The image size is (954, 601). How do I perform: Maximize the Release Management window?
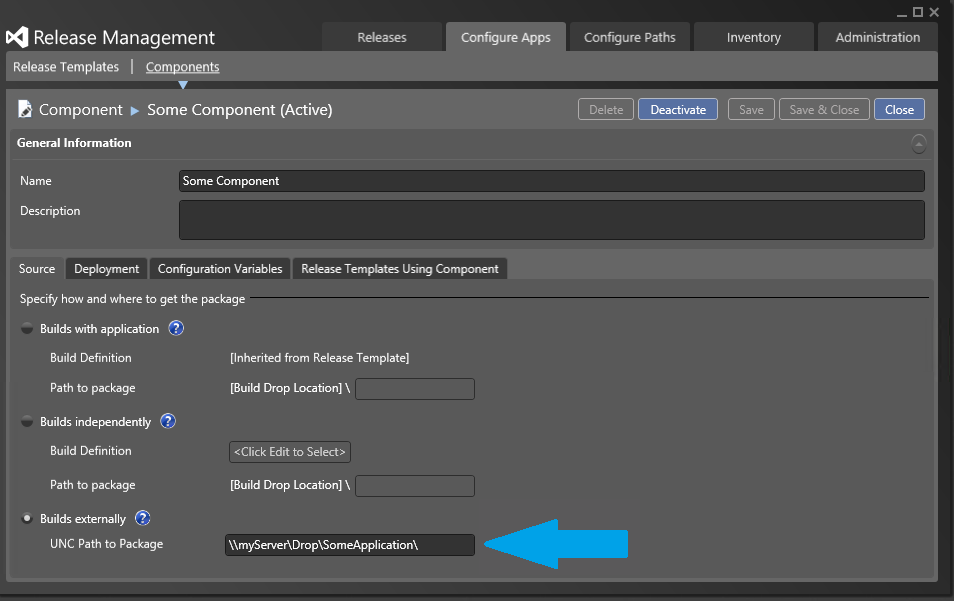[x=918, y=12]
